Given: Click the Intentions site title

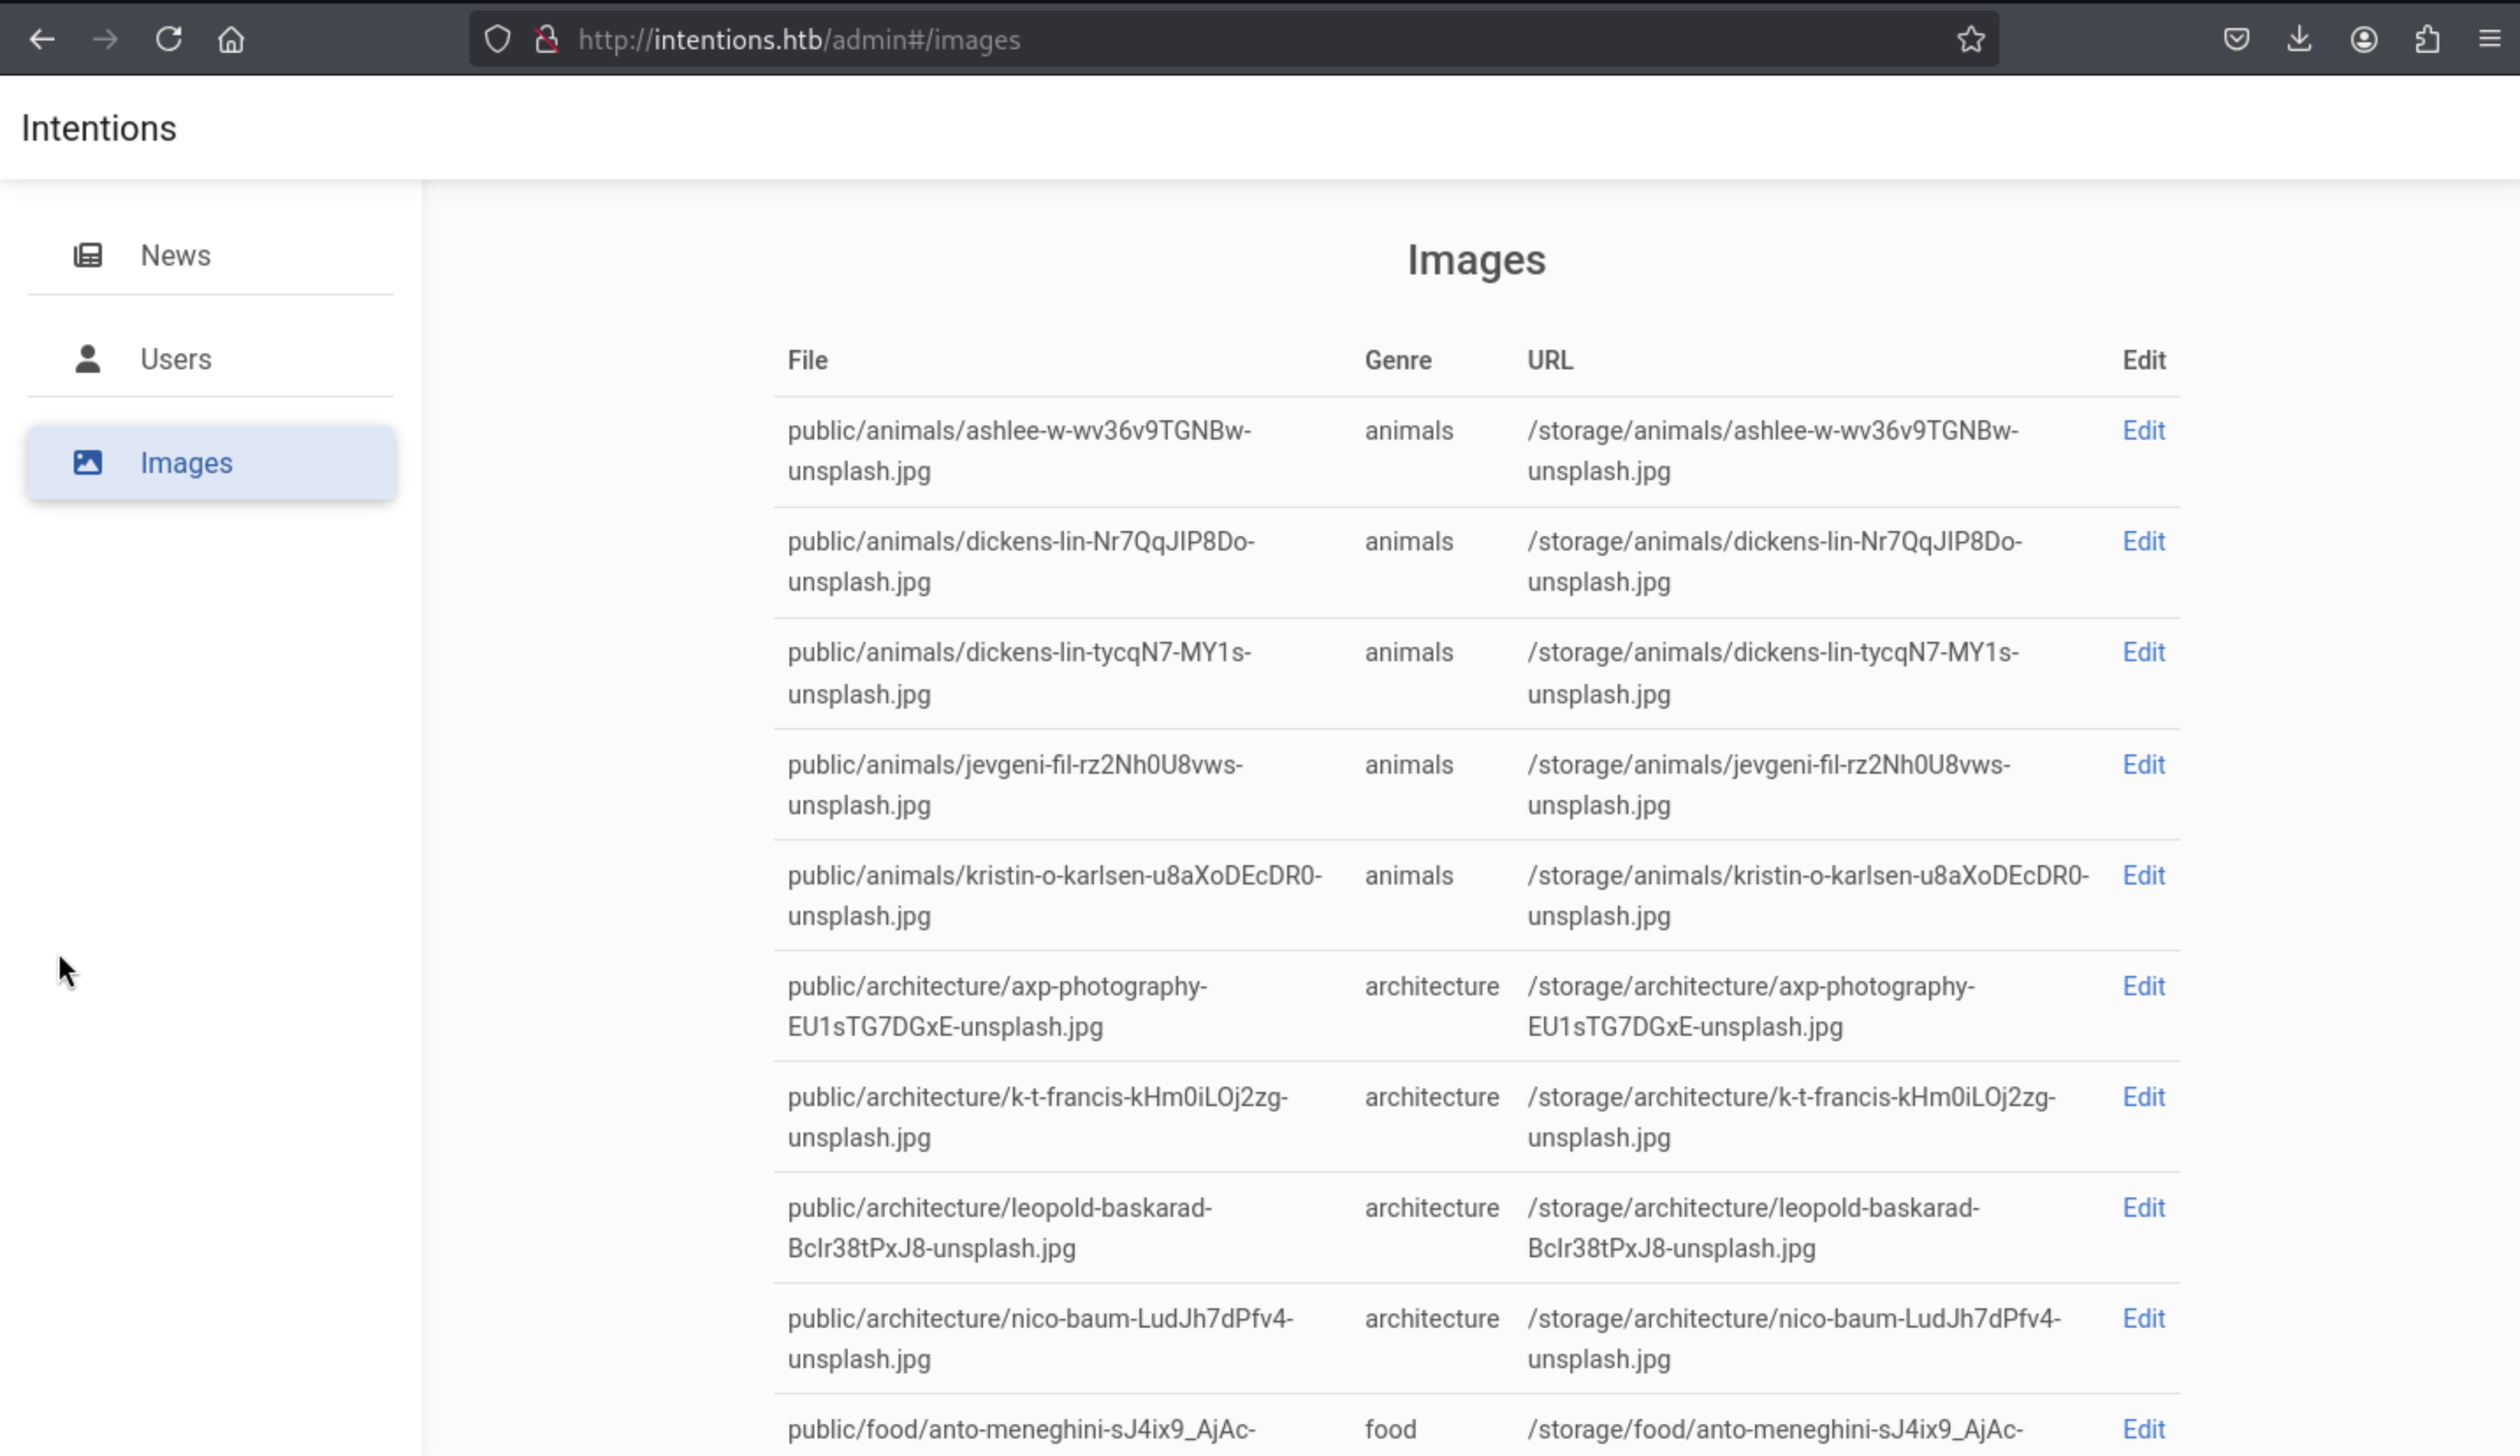Looking at the screenshot, I should point(99,128).
